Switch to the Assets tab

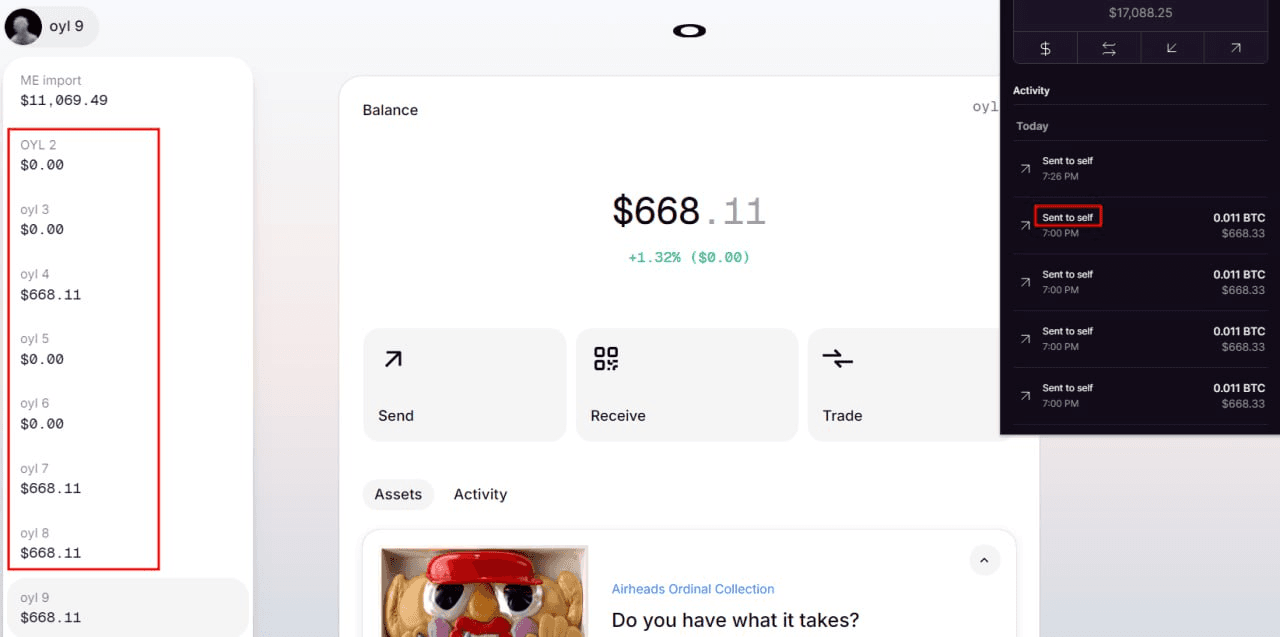(398, 494)
